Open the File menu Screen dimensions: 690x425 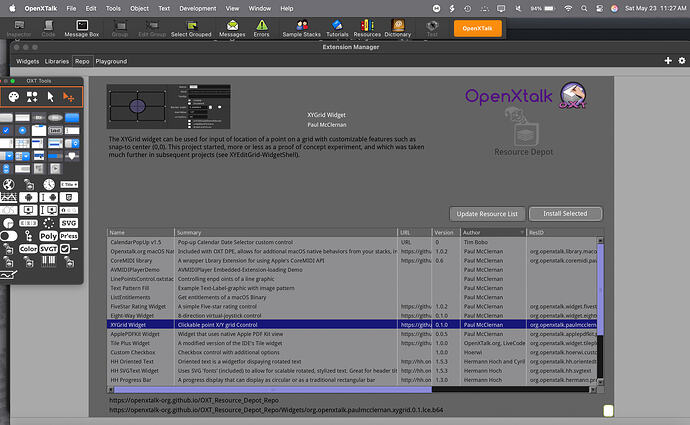(x=71, y=8)
